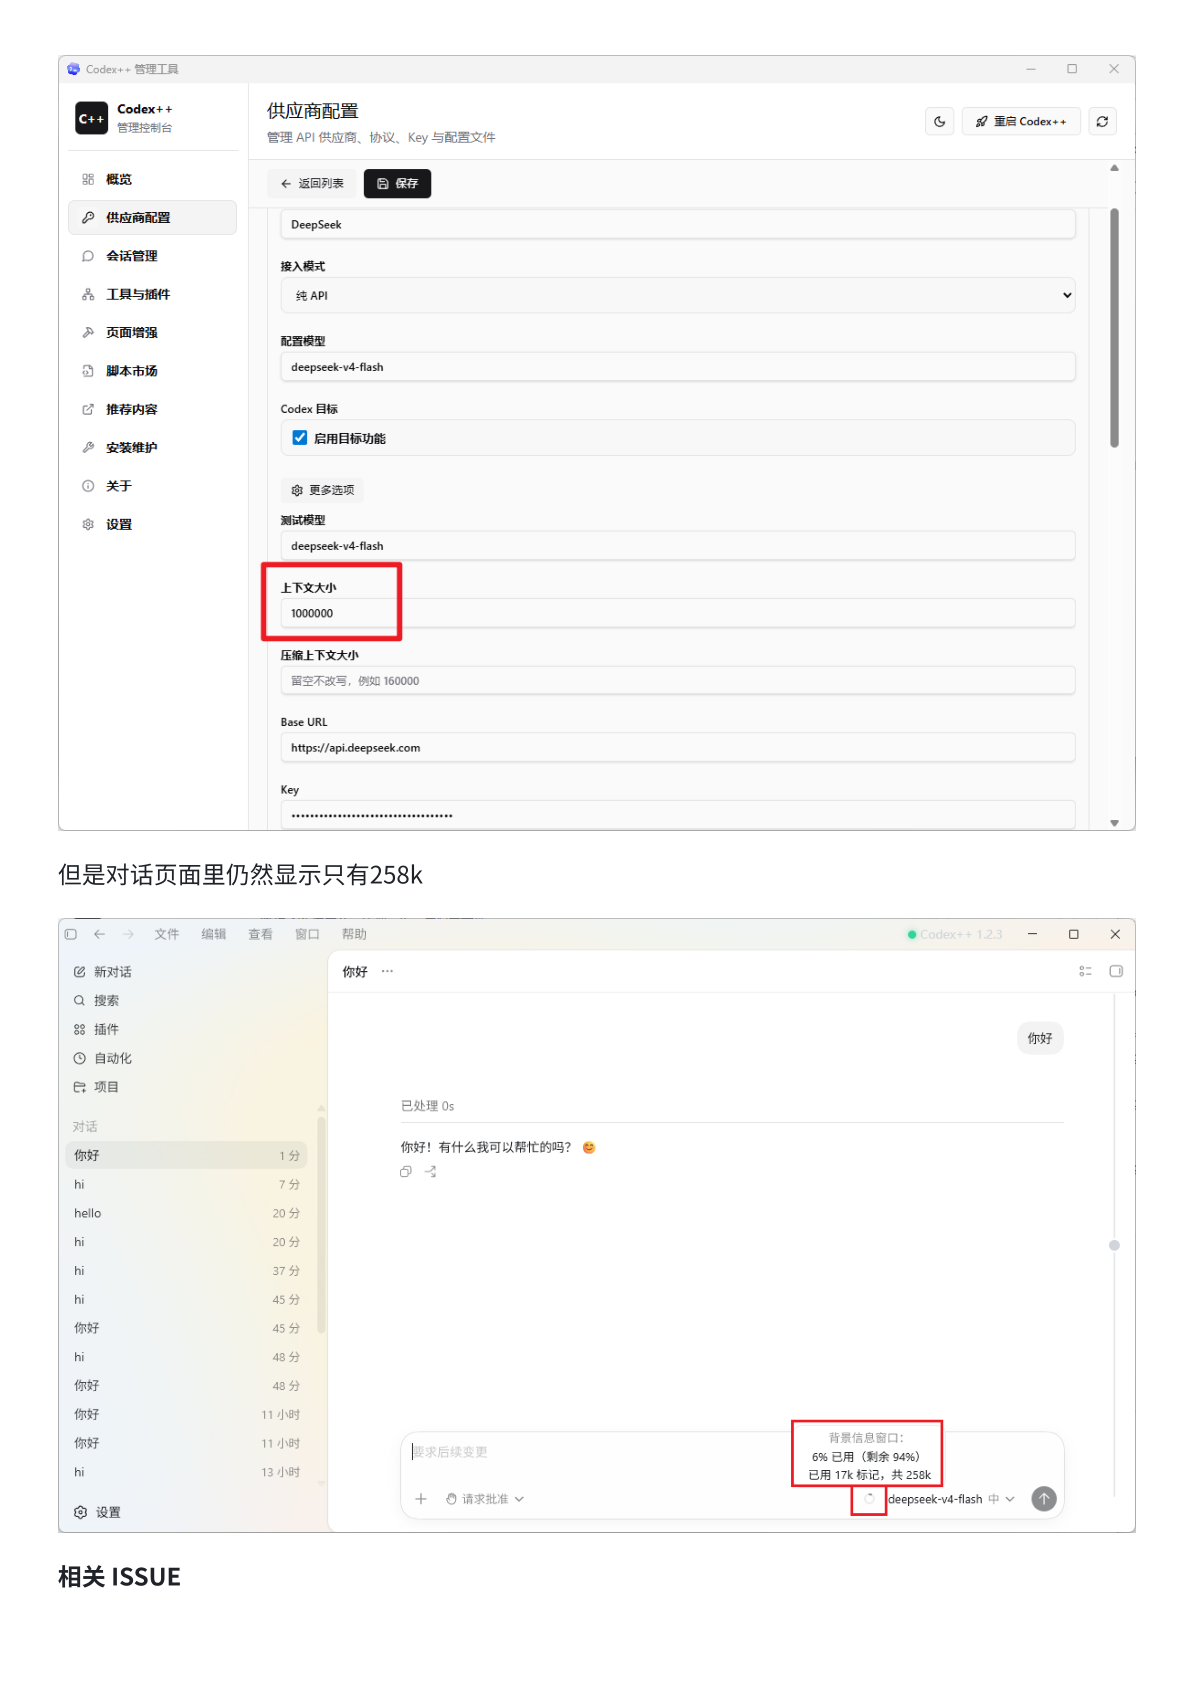Click the 压缩上下文大小 input field

click(678, 681)
